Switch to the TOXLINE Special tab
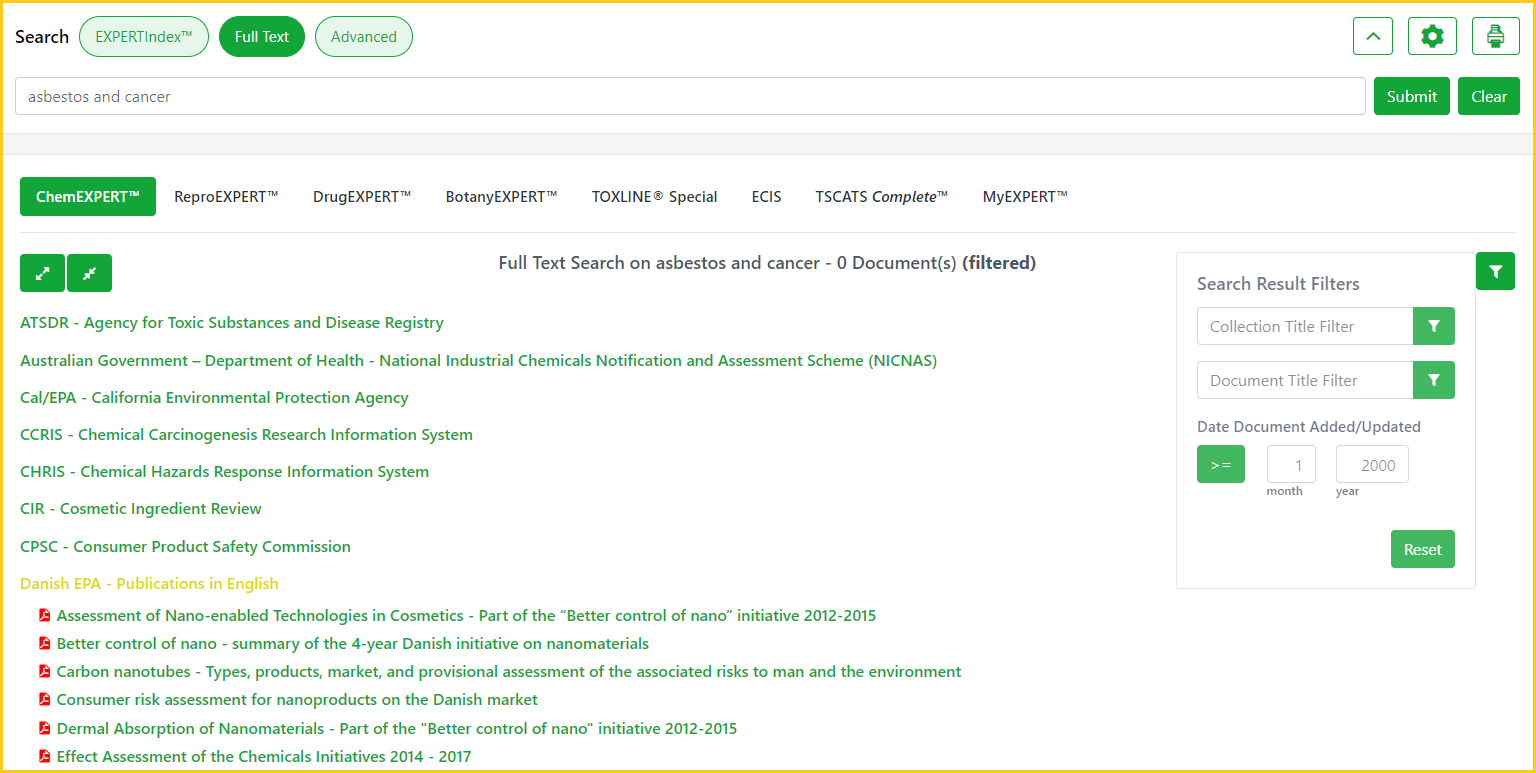The image size is (1536, 773). [654, 197]
